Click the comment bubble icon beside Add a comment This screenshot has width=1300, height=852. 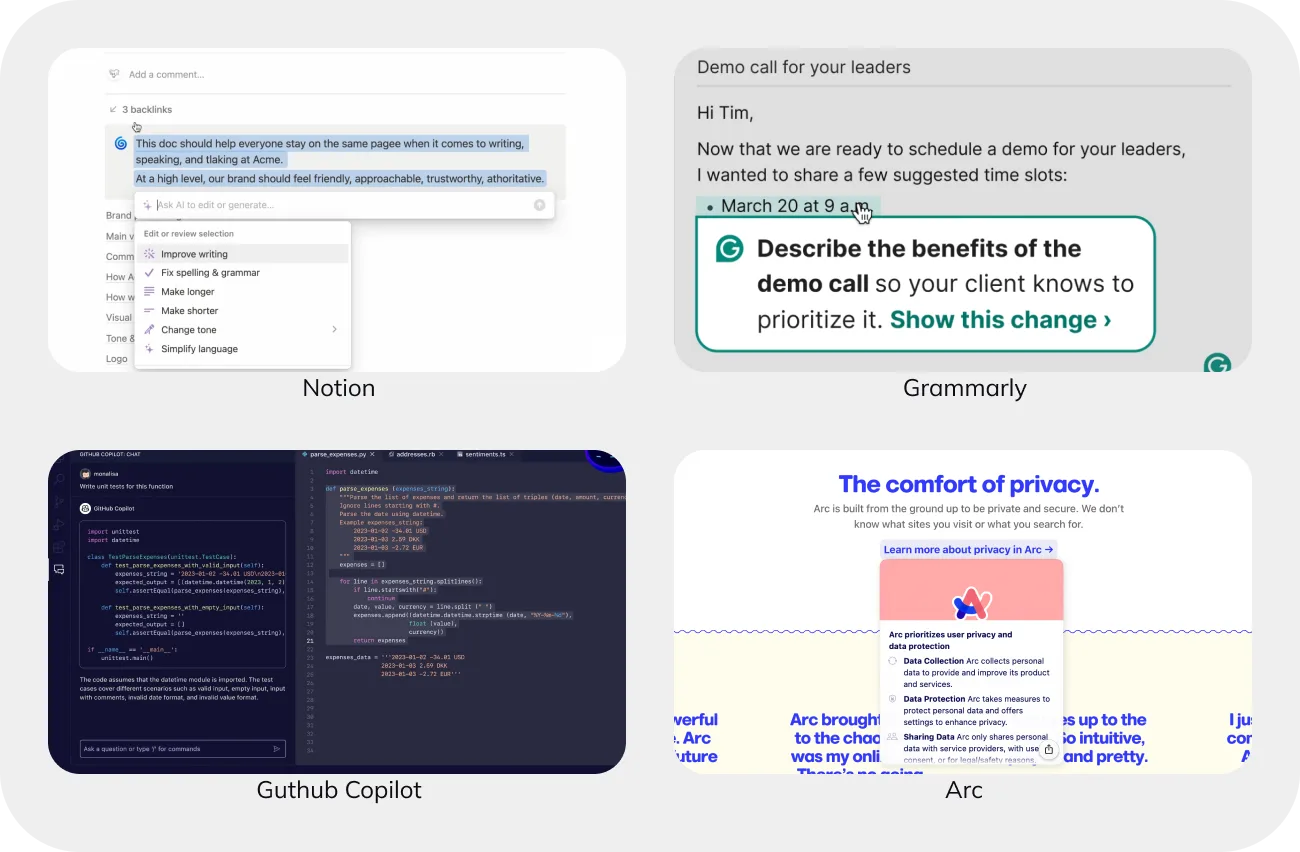(113, 74)
